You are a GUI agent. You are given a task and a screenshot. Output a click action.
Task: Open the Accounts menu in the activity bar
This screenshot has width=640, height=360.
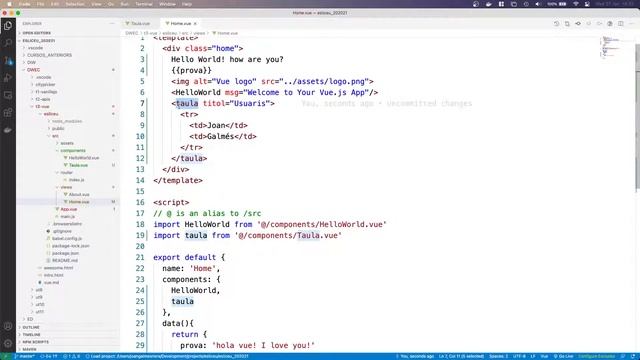point(8,326)
